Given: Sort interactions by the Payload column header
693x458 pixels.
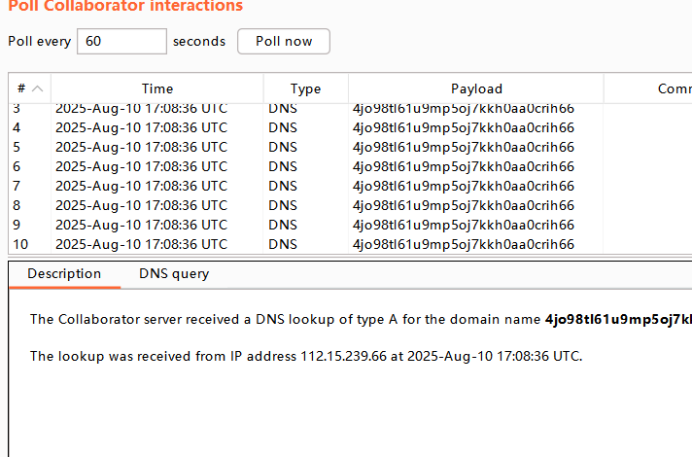Looking at the screenshot, I should coord(476,89).
